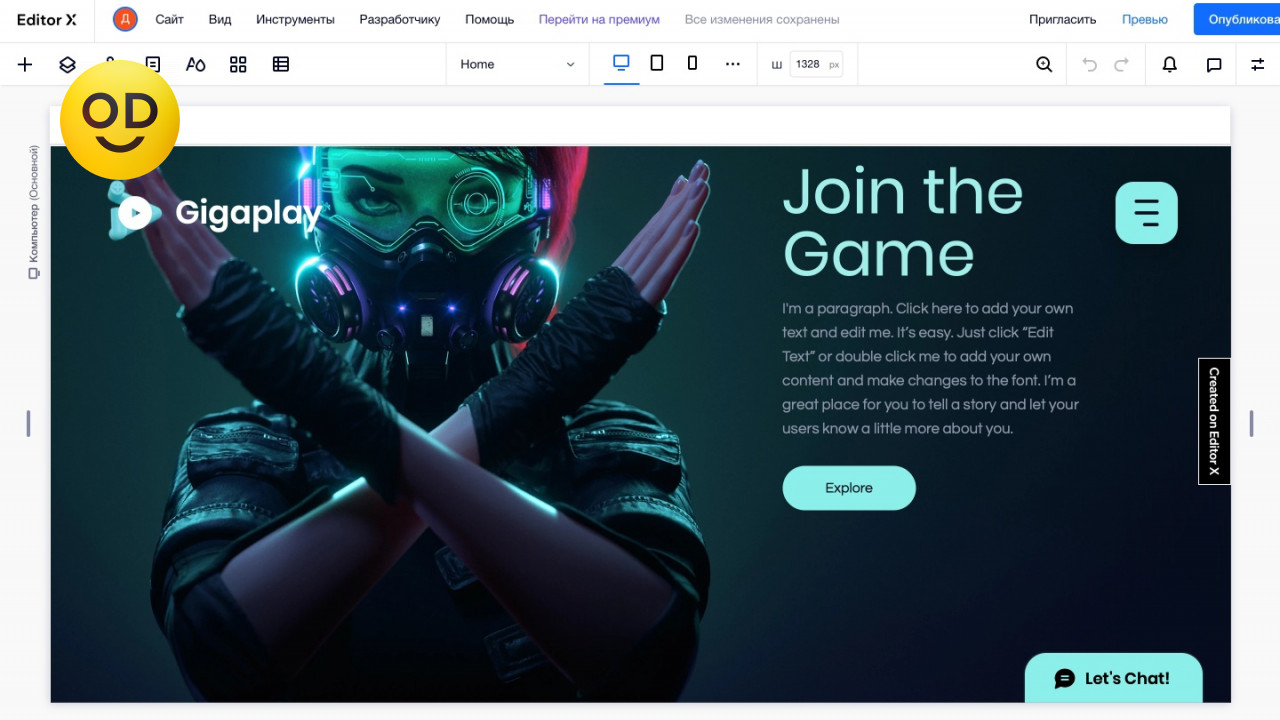
Task: Open the Сайт menu
Action: (169, 19)
